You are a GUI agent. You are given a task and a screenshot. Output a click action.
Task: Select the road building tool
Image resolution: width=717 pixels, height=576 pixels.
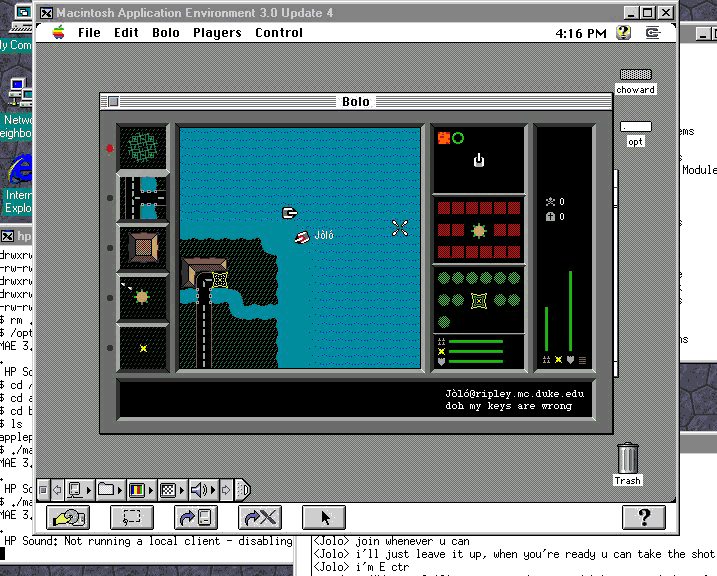click(x=143, y=197)
